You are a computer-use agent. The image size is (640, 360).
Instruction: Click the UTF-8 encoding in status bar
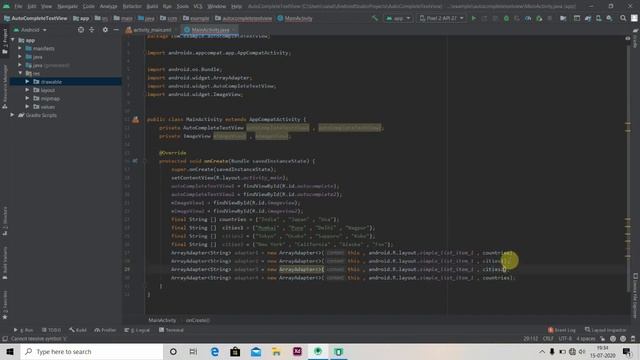(565, 339)
